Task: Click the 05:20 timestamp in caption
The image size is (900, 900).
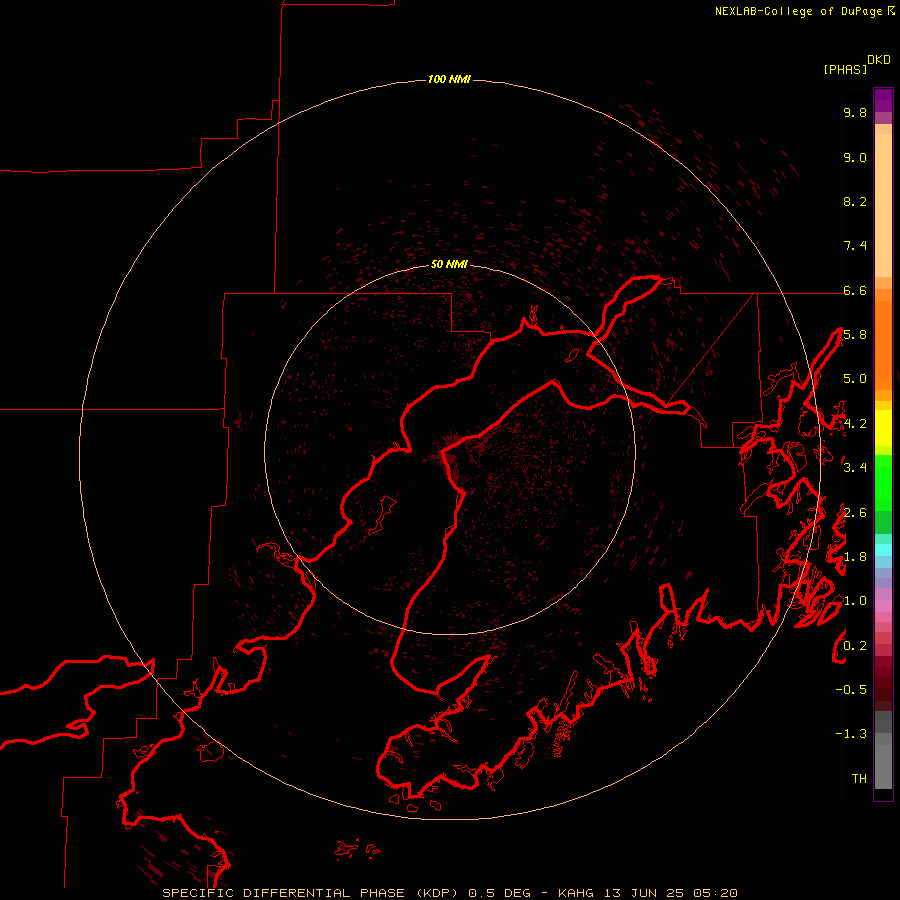Action: tap(715, 893)
